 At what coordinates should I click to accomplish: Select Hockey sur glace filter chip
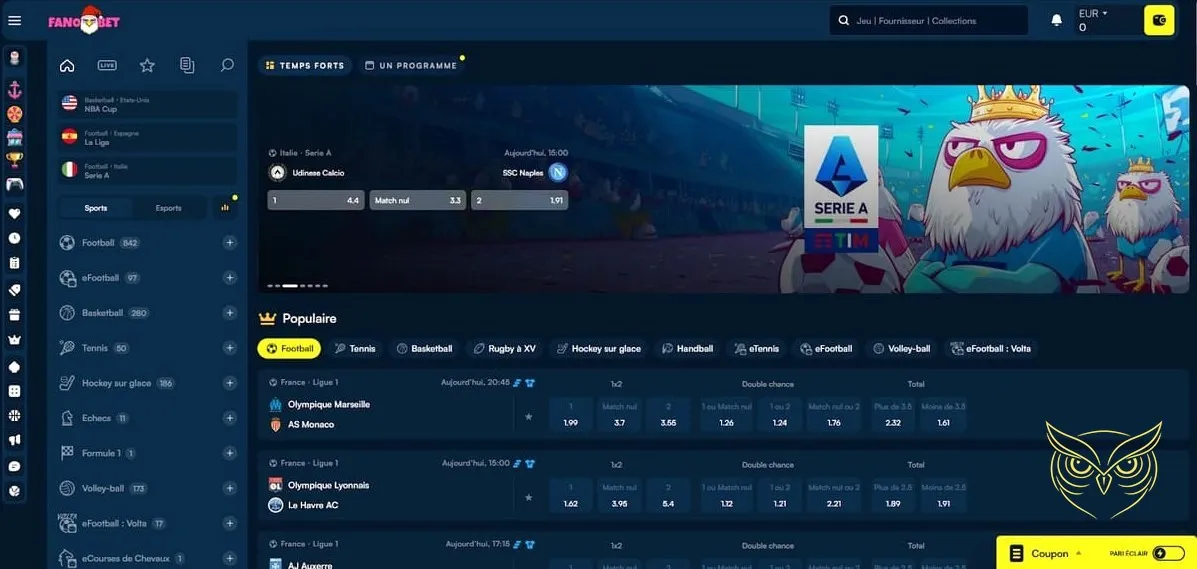point(598,349)
